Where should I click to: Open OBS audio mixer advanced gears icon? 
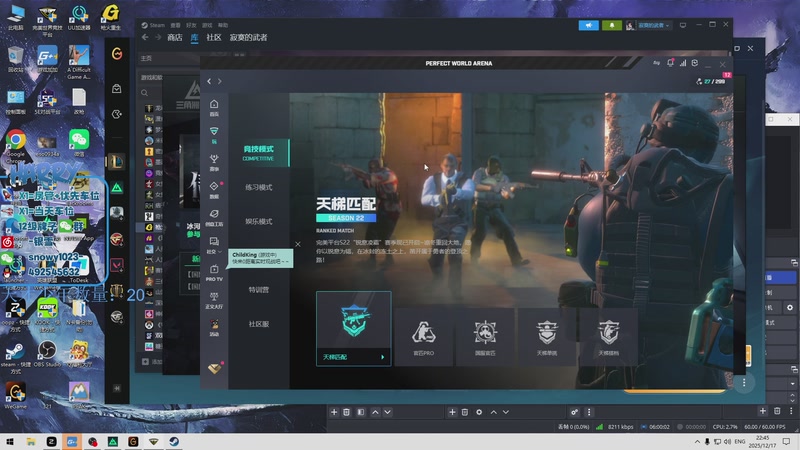coord(574,412)
